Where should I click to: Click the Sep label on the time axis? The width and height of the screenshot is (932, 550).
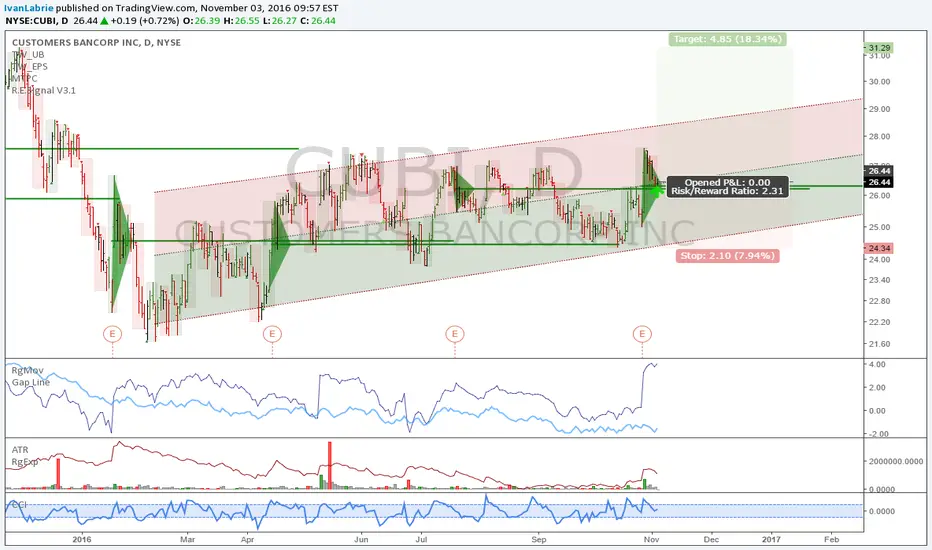[x=539, y=539]
